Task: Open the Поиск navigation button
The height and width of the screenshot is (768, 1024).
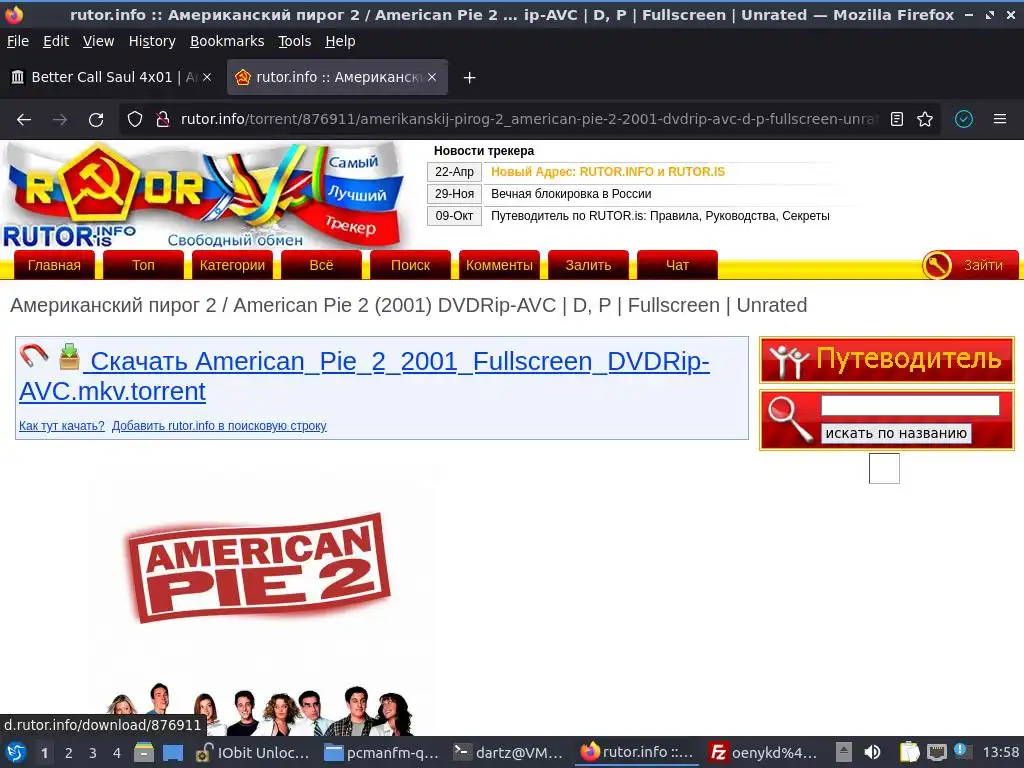Action: point(410,265)
